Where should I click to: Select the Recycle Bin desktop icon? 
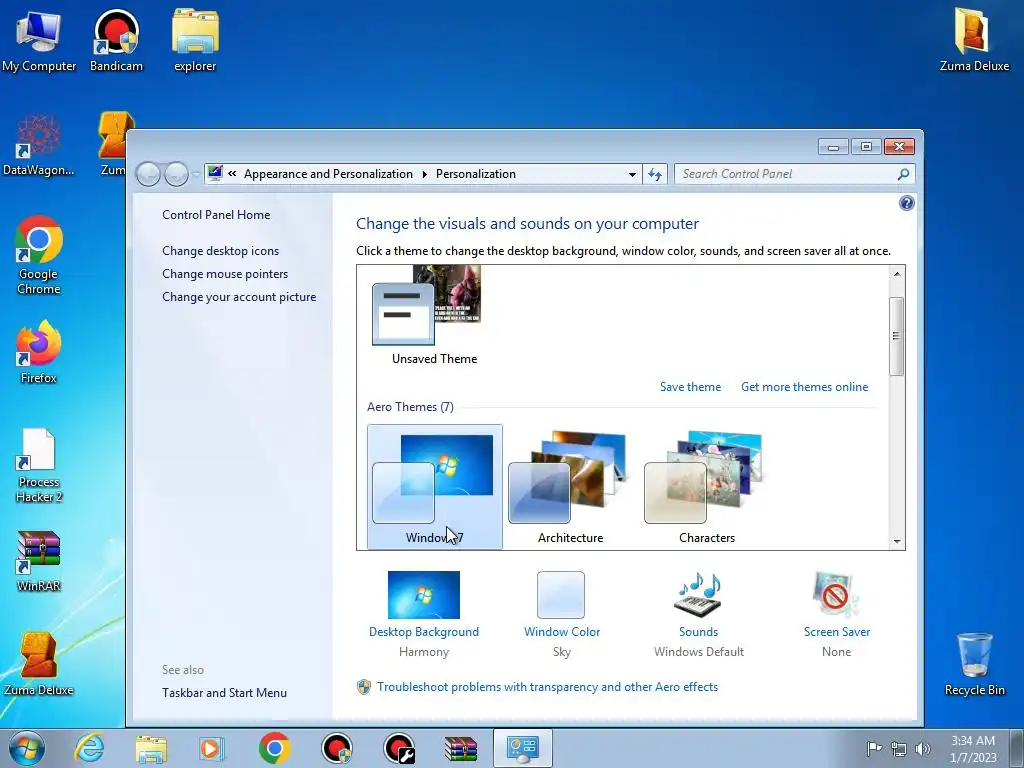[x=974, y=665]
